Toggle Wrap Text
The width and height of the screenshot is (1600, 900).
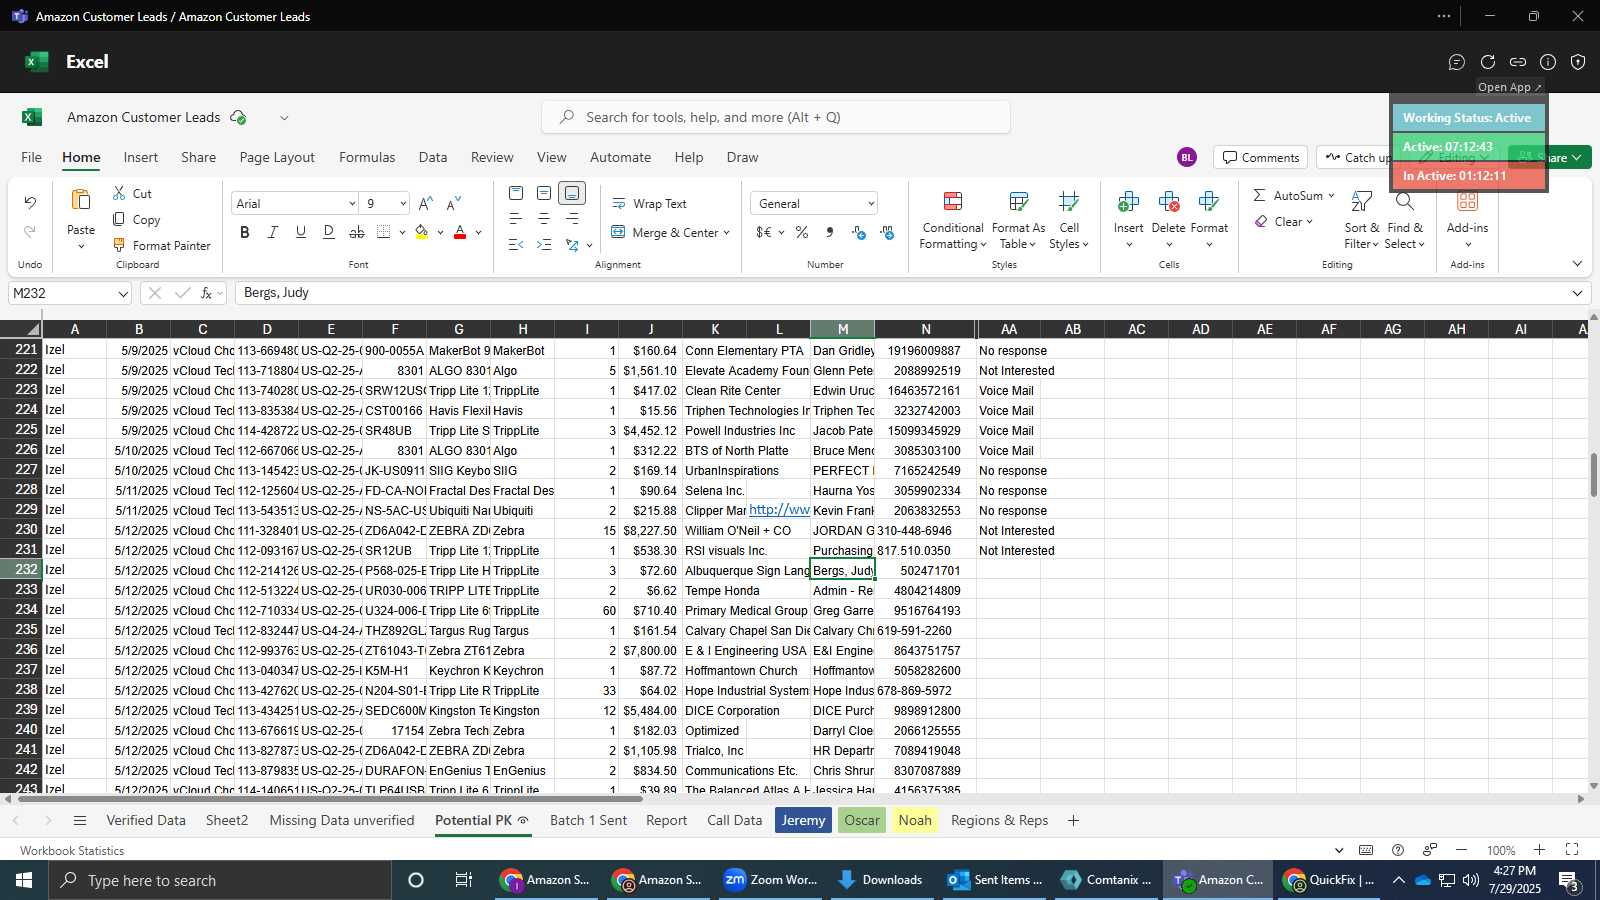(649, 203)
